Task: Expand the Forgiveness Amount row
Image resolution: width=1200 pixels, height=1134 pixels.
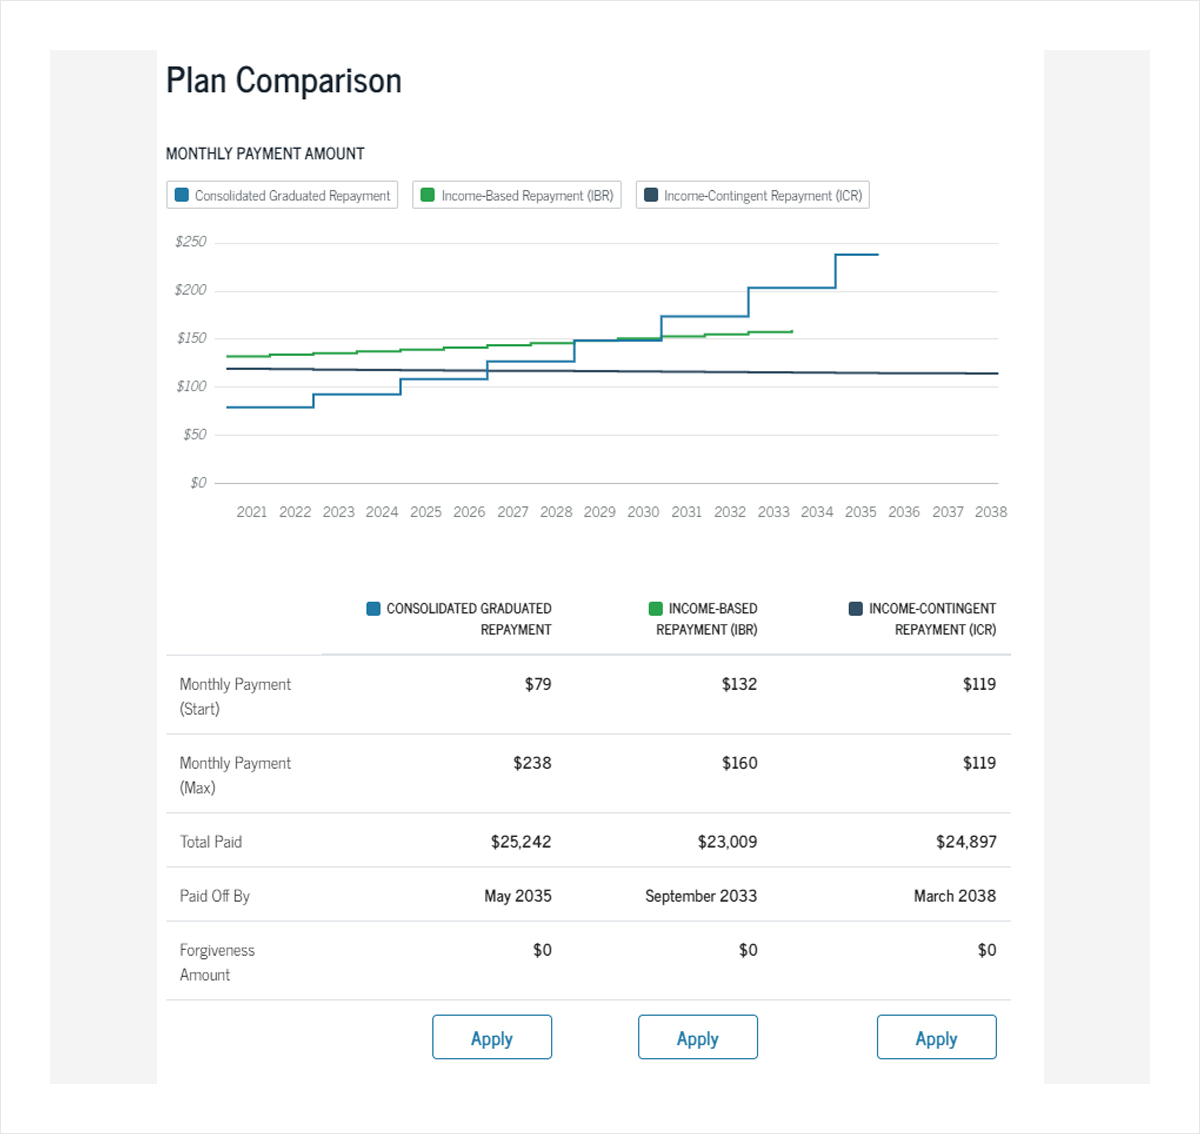Action: pos(217,962)
